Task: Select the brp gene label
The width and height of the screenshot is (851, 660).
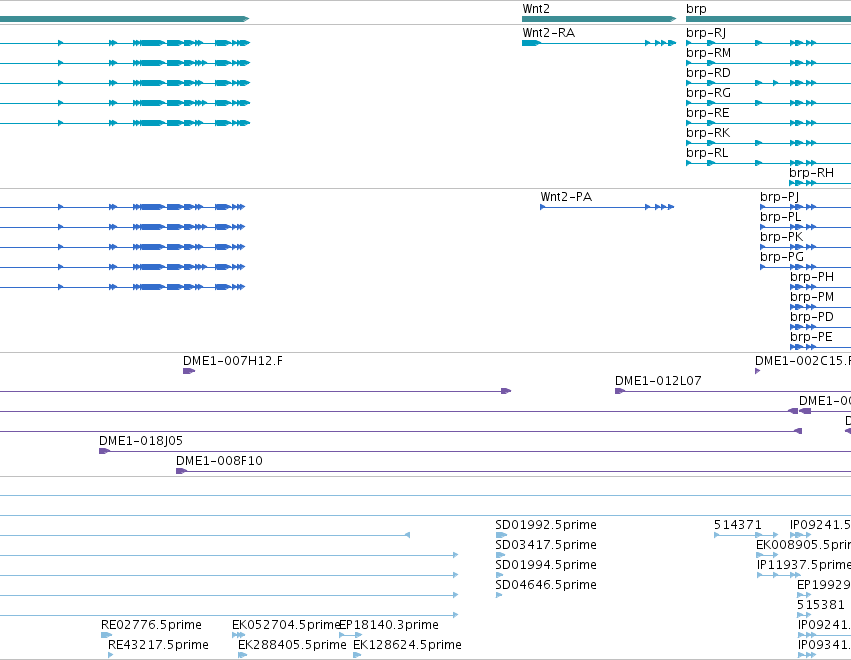Action: pos(696,9)
